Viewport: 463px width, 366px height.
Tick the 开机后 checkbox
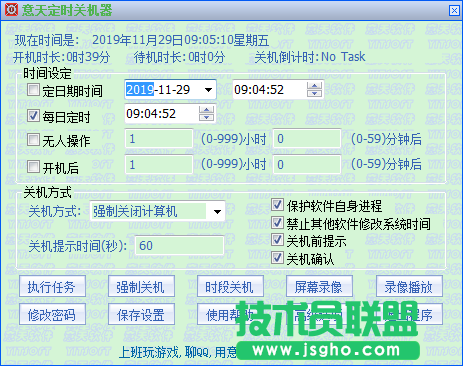point(33,166)
